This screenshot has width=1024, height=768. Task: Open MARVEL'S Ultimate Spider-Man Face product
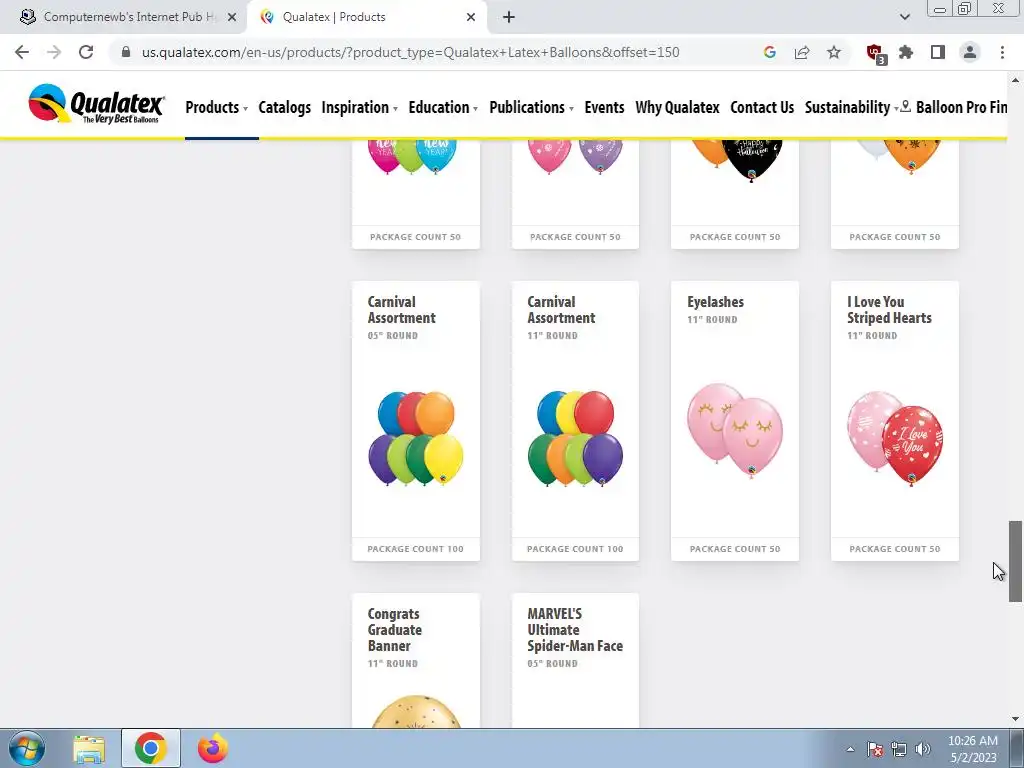click(x=575, y=660)
